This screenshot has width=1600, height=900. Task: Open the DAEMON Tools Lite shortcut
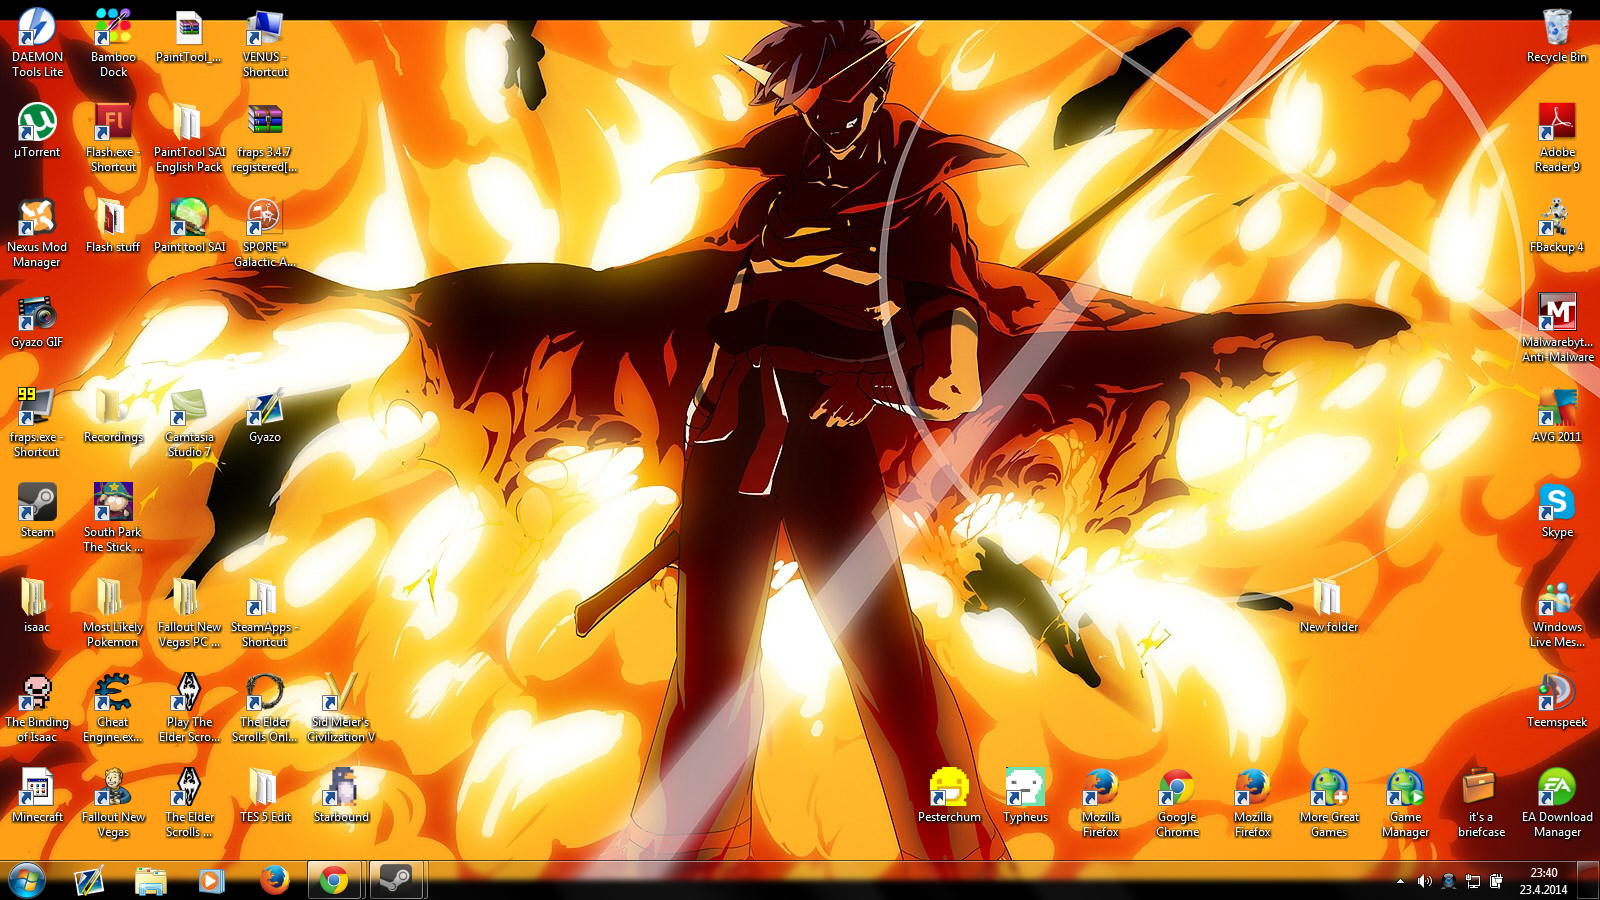click(x=37, y=44)
